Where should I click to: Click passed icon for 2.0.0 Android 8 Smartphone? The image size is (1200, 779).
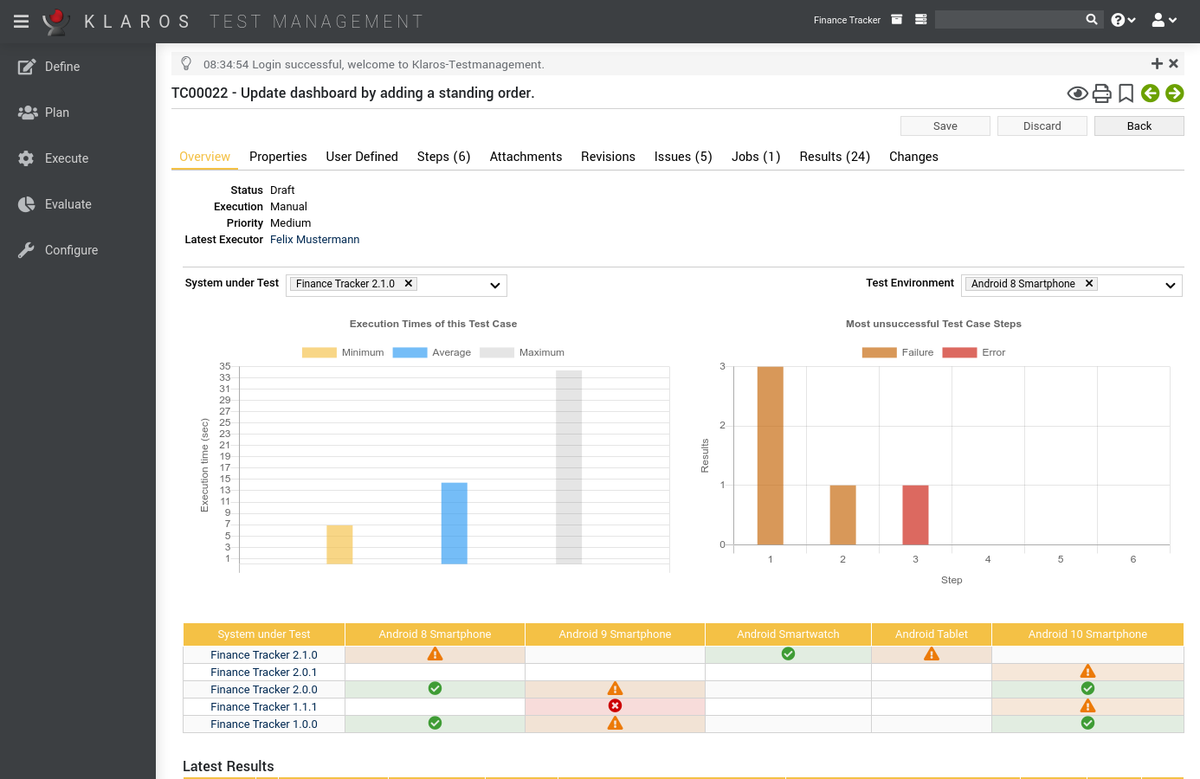[435, 689]
